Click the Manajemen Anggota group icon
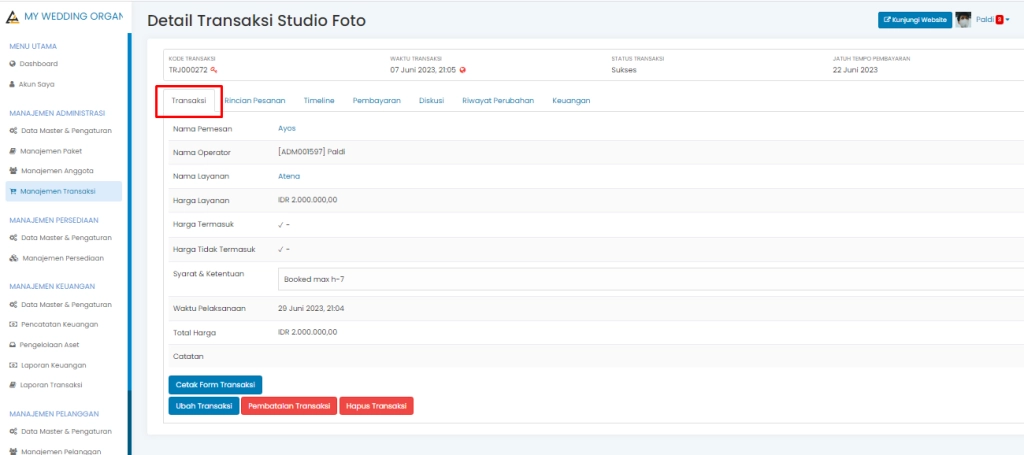Image resolution: width=1024 pixels, height=455 pixels. click(12, 170)
